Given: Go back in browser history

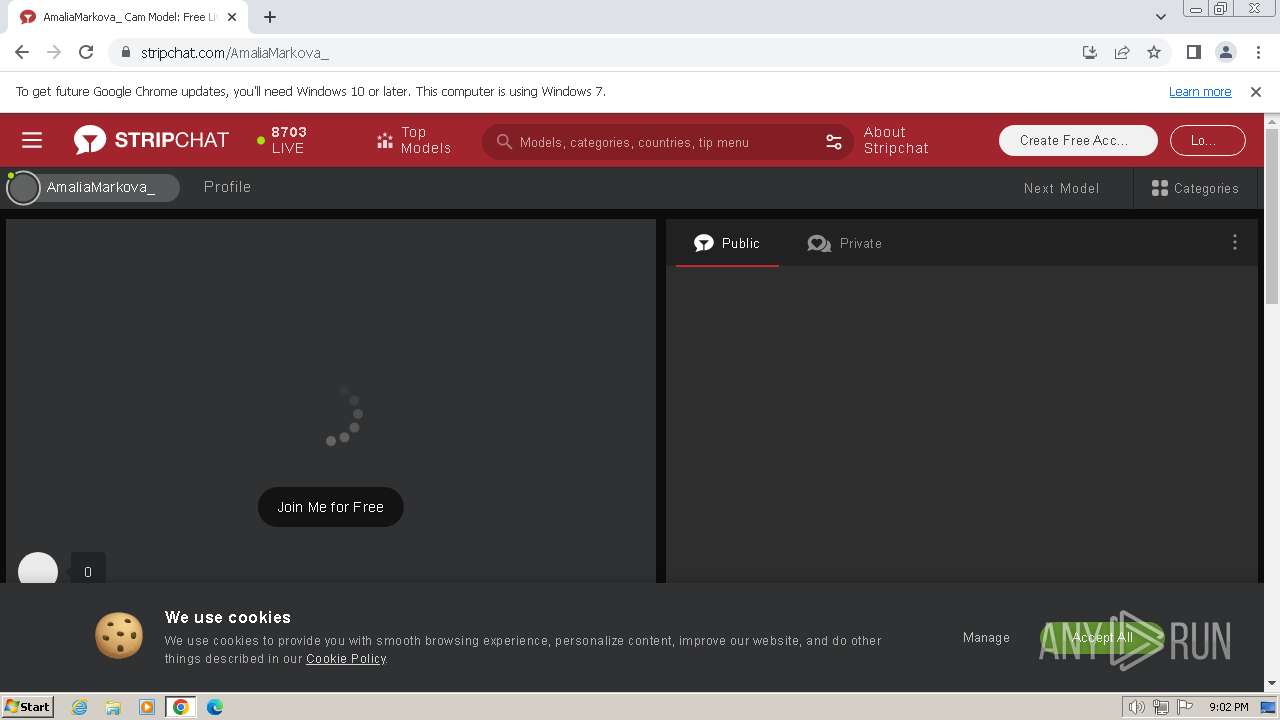Looking at the screenshot, I should 22,52.
